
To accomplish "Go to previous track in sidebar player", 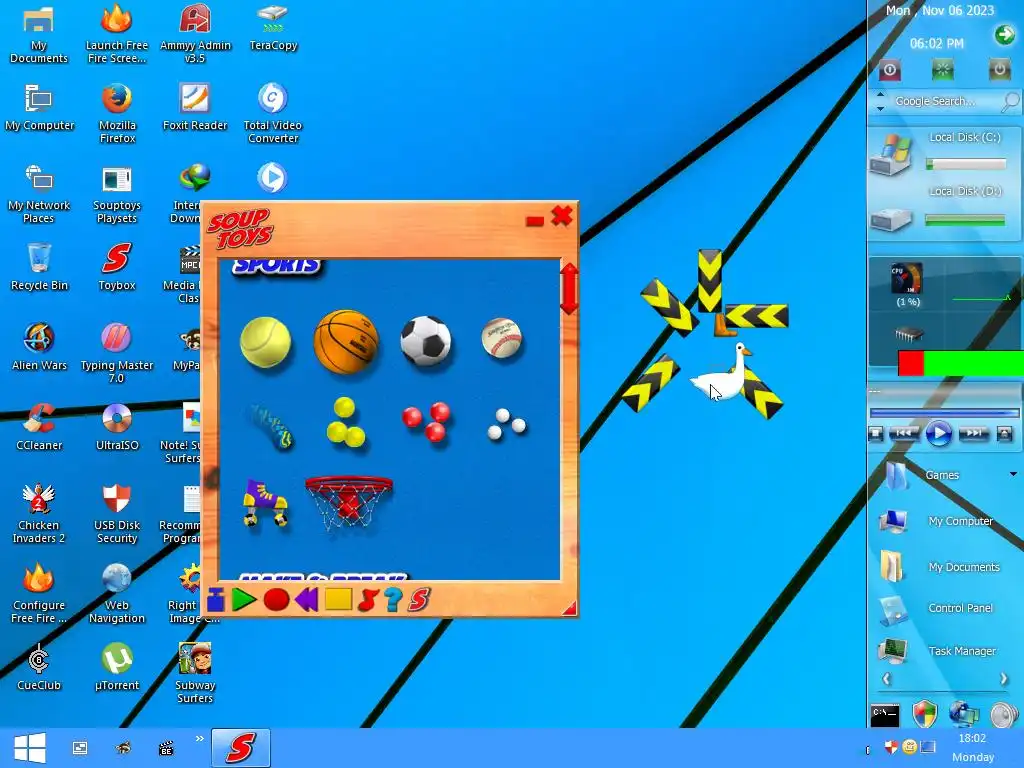I will 904,433.
